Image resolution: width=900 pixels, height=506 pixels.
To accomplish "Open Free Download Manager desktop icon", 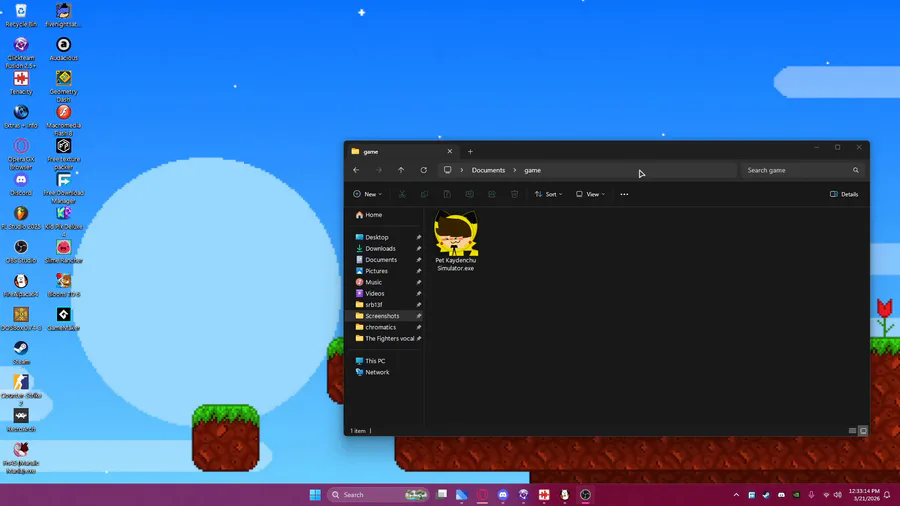I will click(64, 188).
